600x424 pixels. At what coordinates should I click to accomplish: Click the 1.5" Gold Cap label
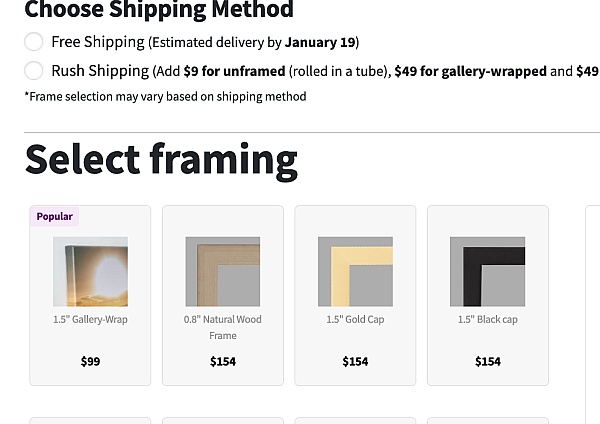(355, 320)
